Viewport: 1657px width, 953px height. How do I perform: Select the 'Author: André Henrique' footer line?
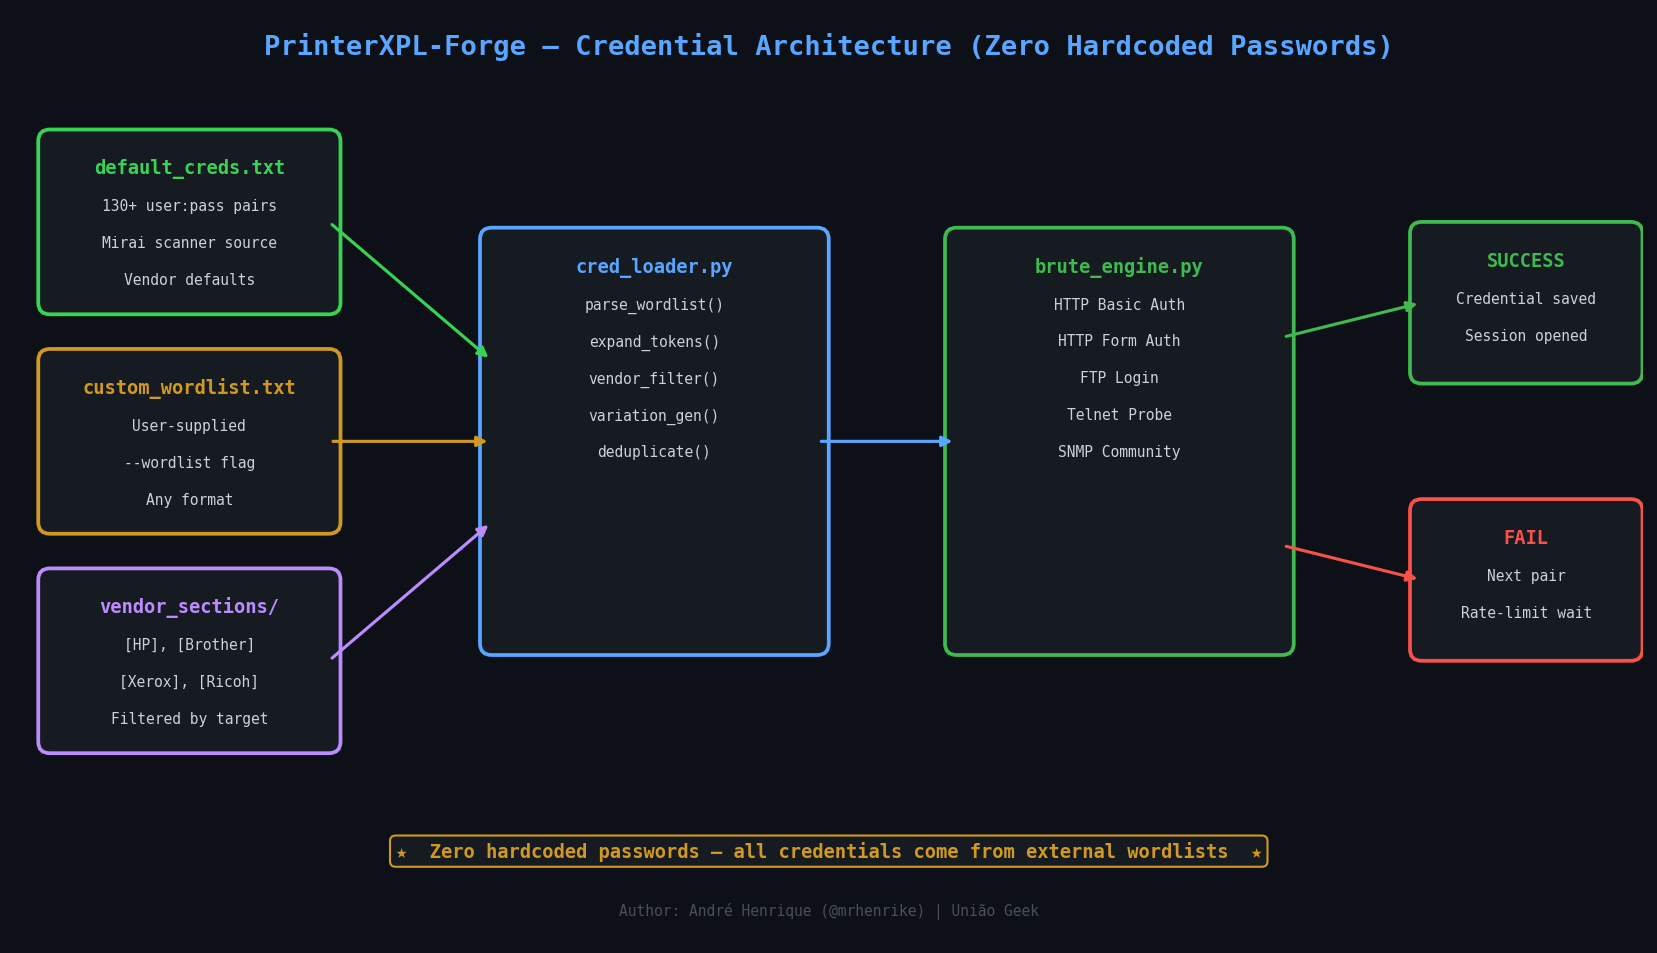point(829,911)
